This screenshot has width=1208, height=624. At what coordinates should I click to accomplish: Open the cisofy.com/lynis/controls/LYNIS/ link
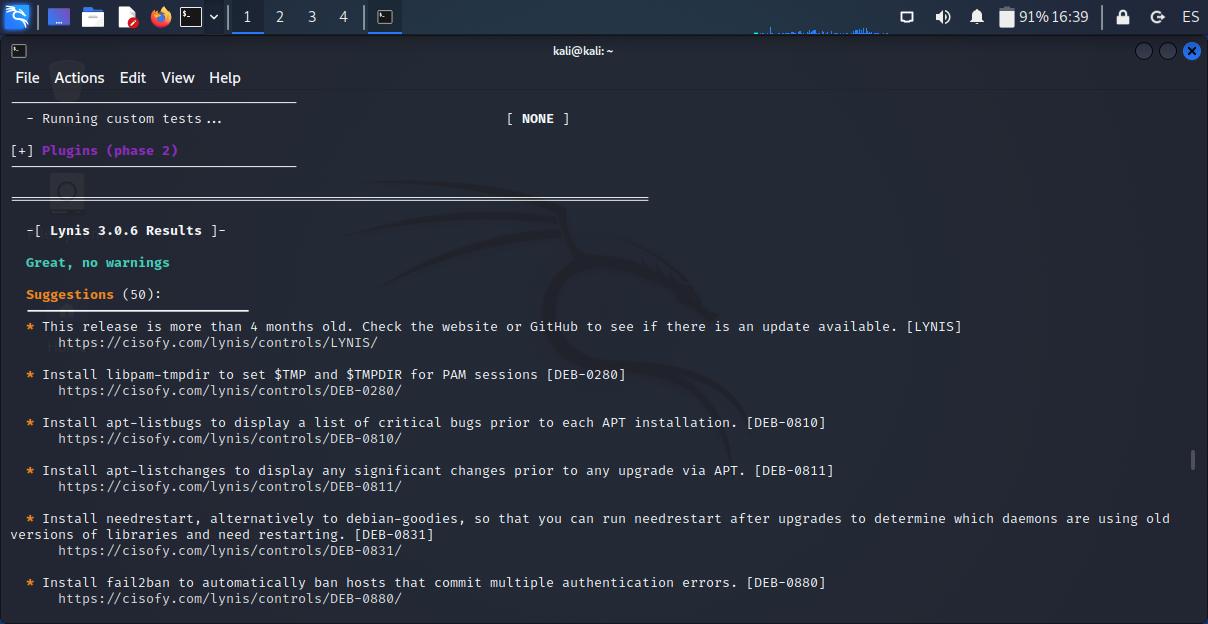217,343
